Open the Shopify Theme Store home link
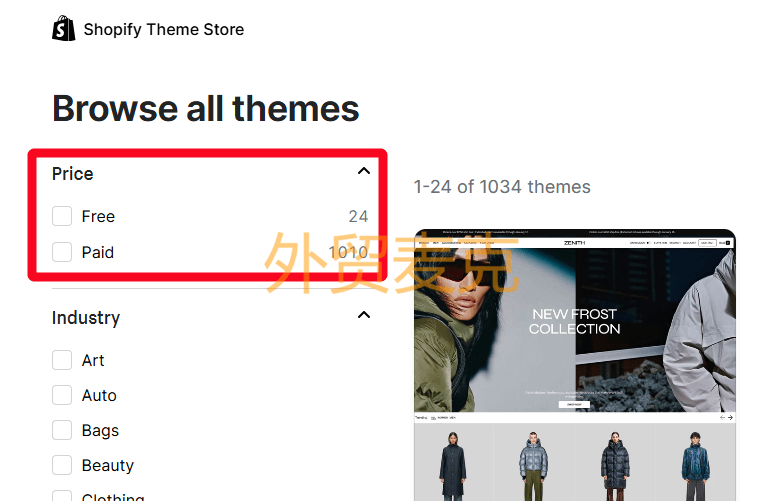Image resolution: width=766 pixels, height=501 pixels. tap(163, 29)
